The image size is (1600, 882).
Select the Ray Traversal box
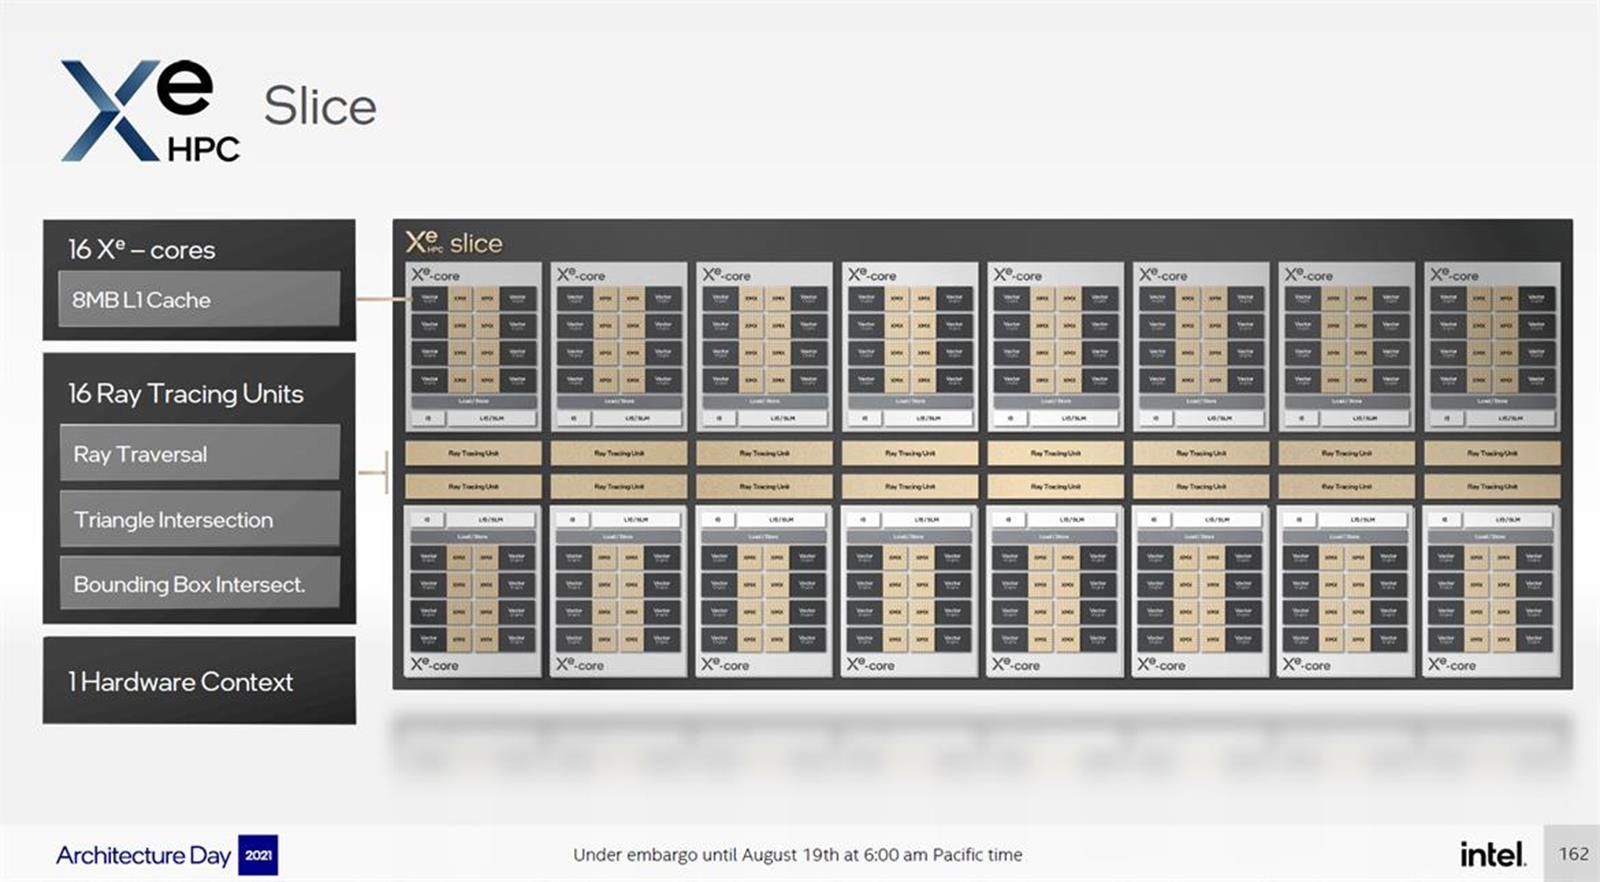tap(199, 454)
